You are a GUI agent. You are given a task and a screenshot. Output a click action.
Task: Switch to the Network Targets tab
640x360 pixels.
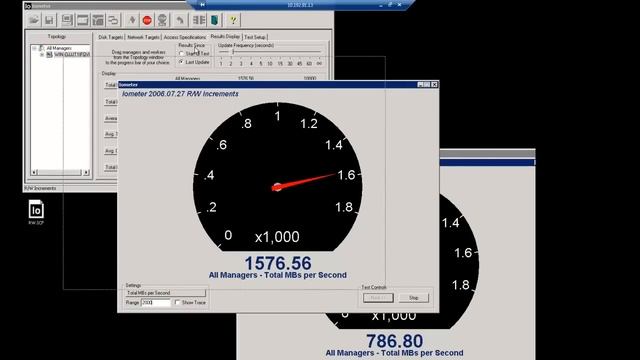pyautogui.click(x=143, y=37)
